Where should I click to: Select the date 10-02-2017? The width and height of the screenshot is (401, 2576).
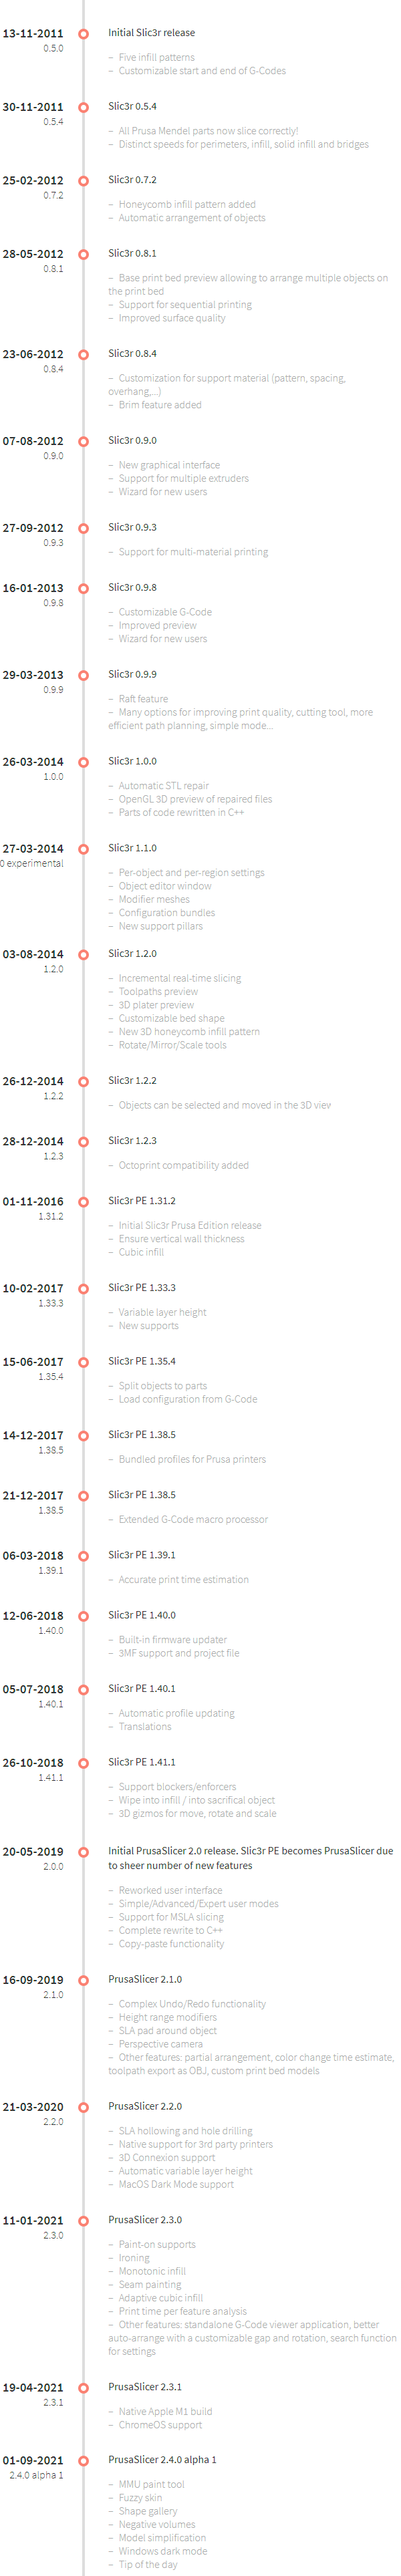pyautogui.click(x=33, y=1289)
